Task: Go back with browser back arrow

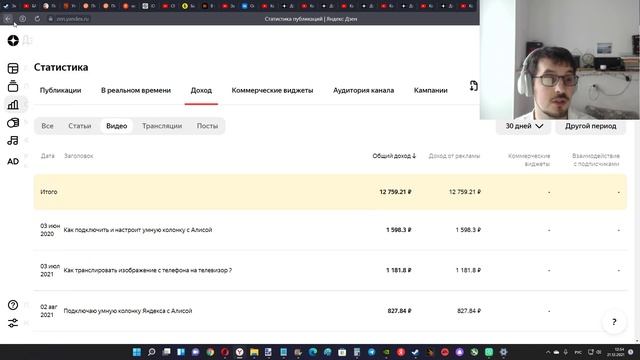Action: tap(8, 19)
